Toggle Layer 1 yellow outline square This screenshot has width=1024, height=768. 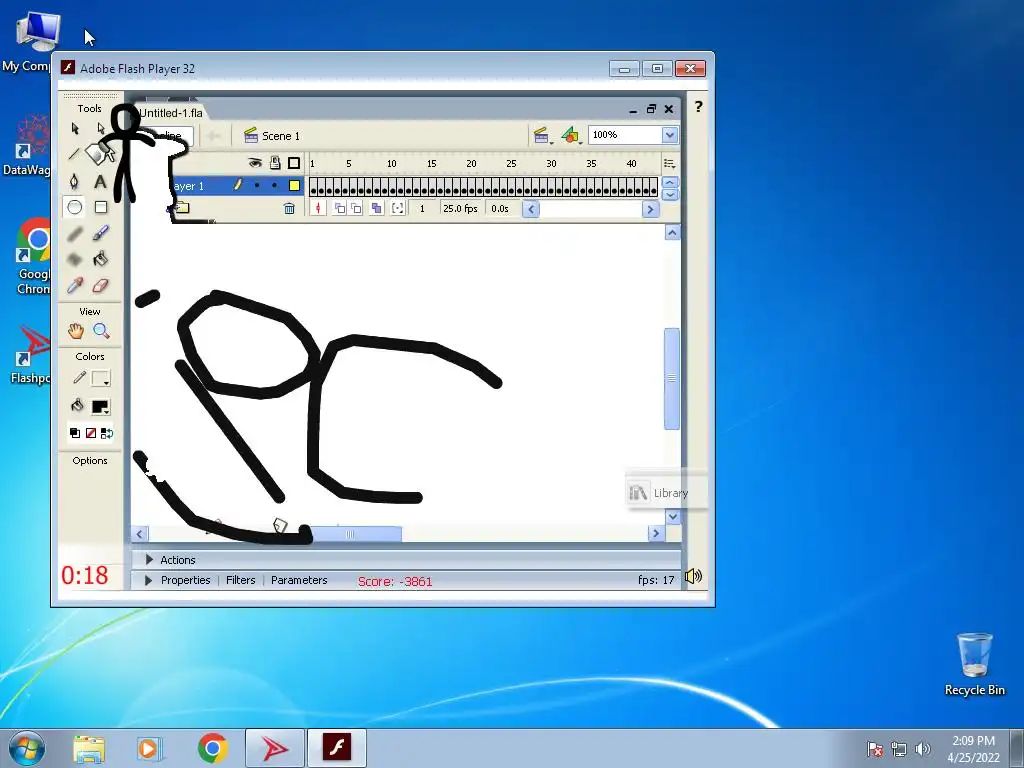tap(295, 185)
